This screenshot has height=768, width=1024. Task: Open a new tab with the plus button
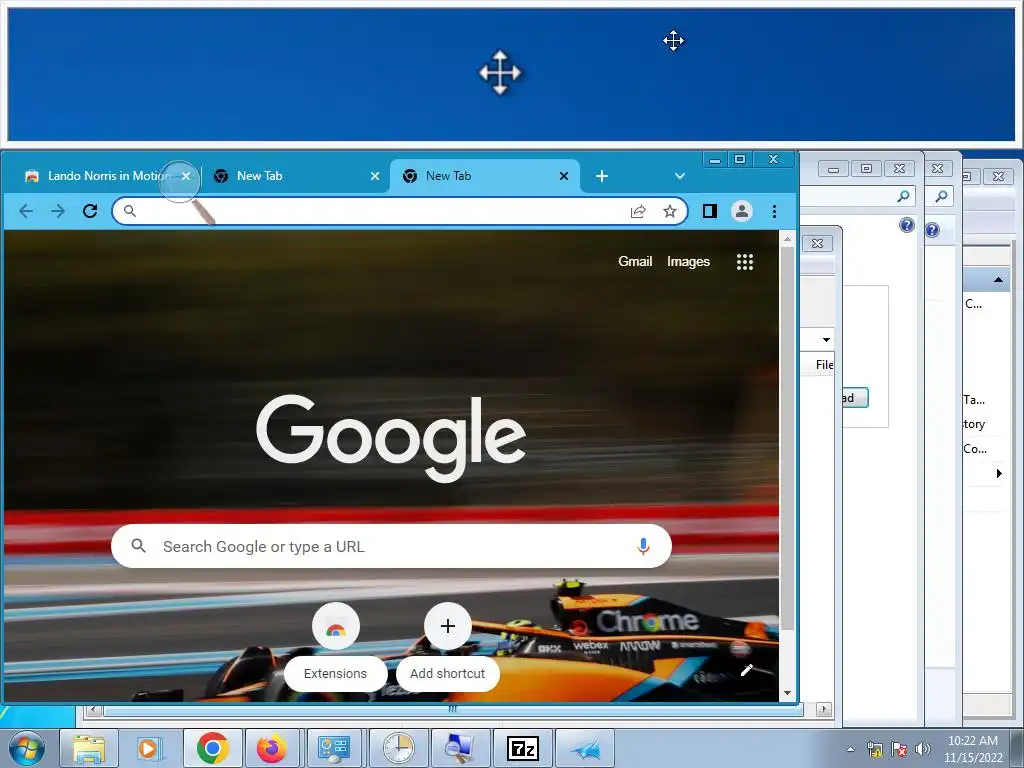coord(602,176)
